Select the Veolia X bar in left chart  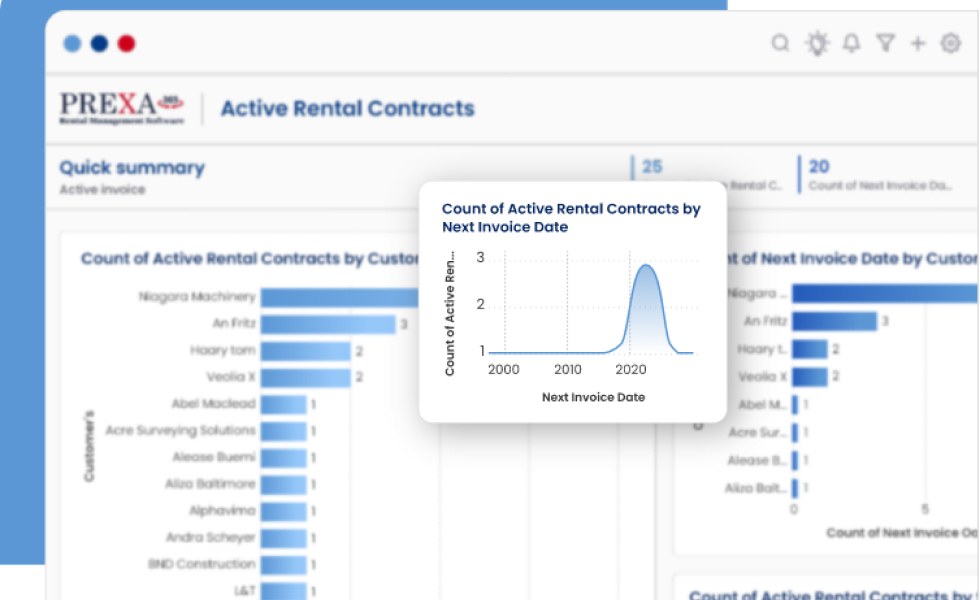pos(306,378)
